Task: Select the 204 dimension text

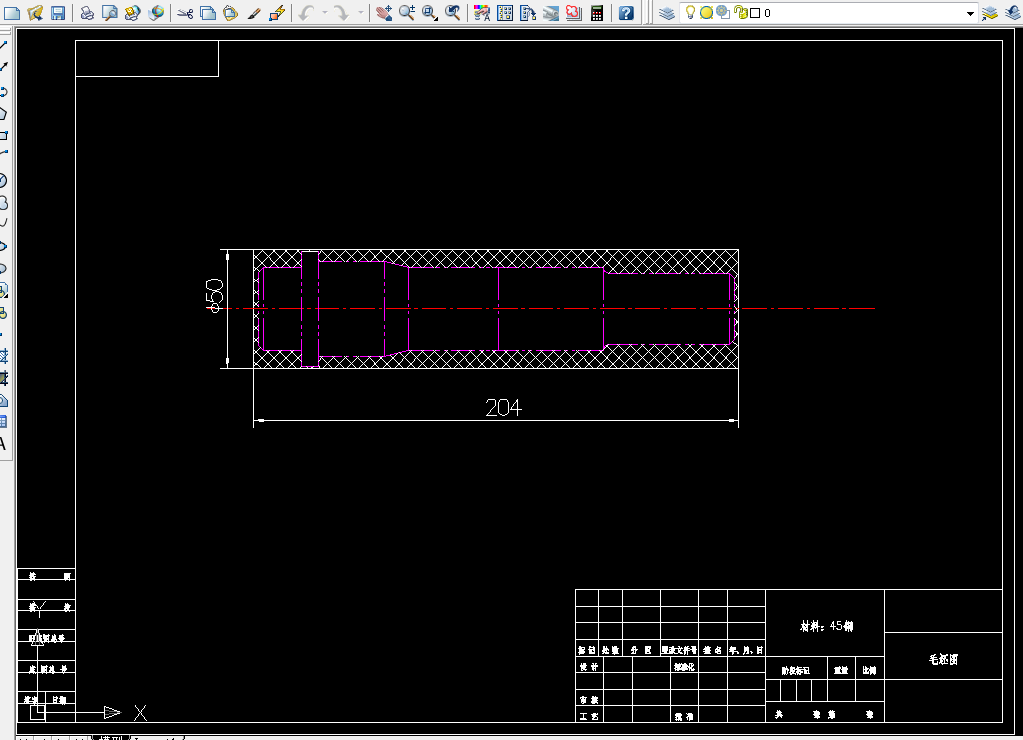Action: click(503, 407)
